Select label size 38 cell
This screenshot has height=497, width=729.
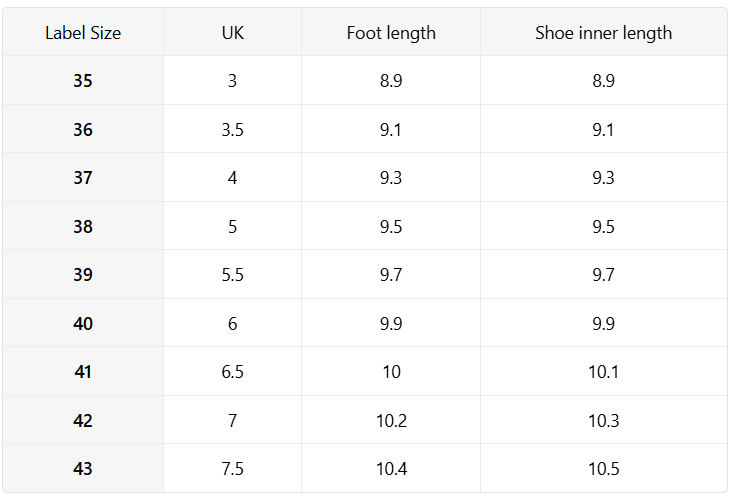83,226
